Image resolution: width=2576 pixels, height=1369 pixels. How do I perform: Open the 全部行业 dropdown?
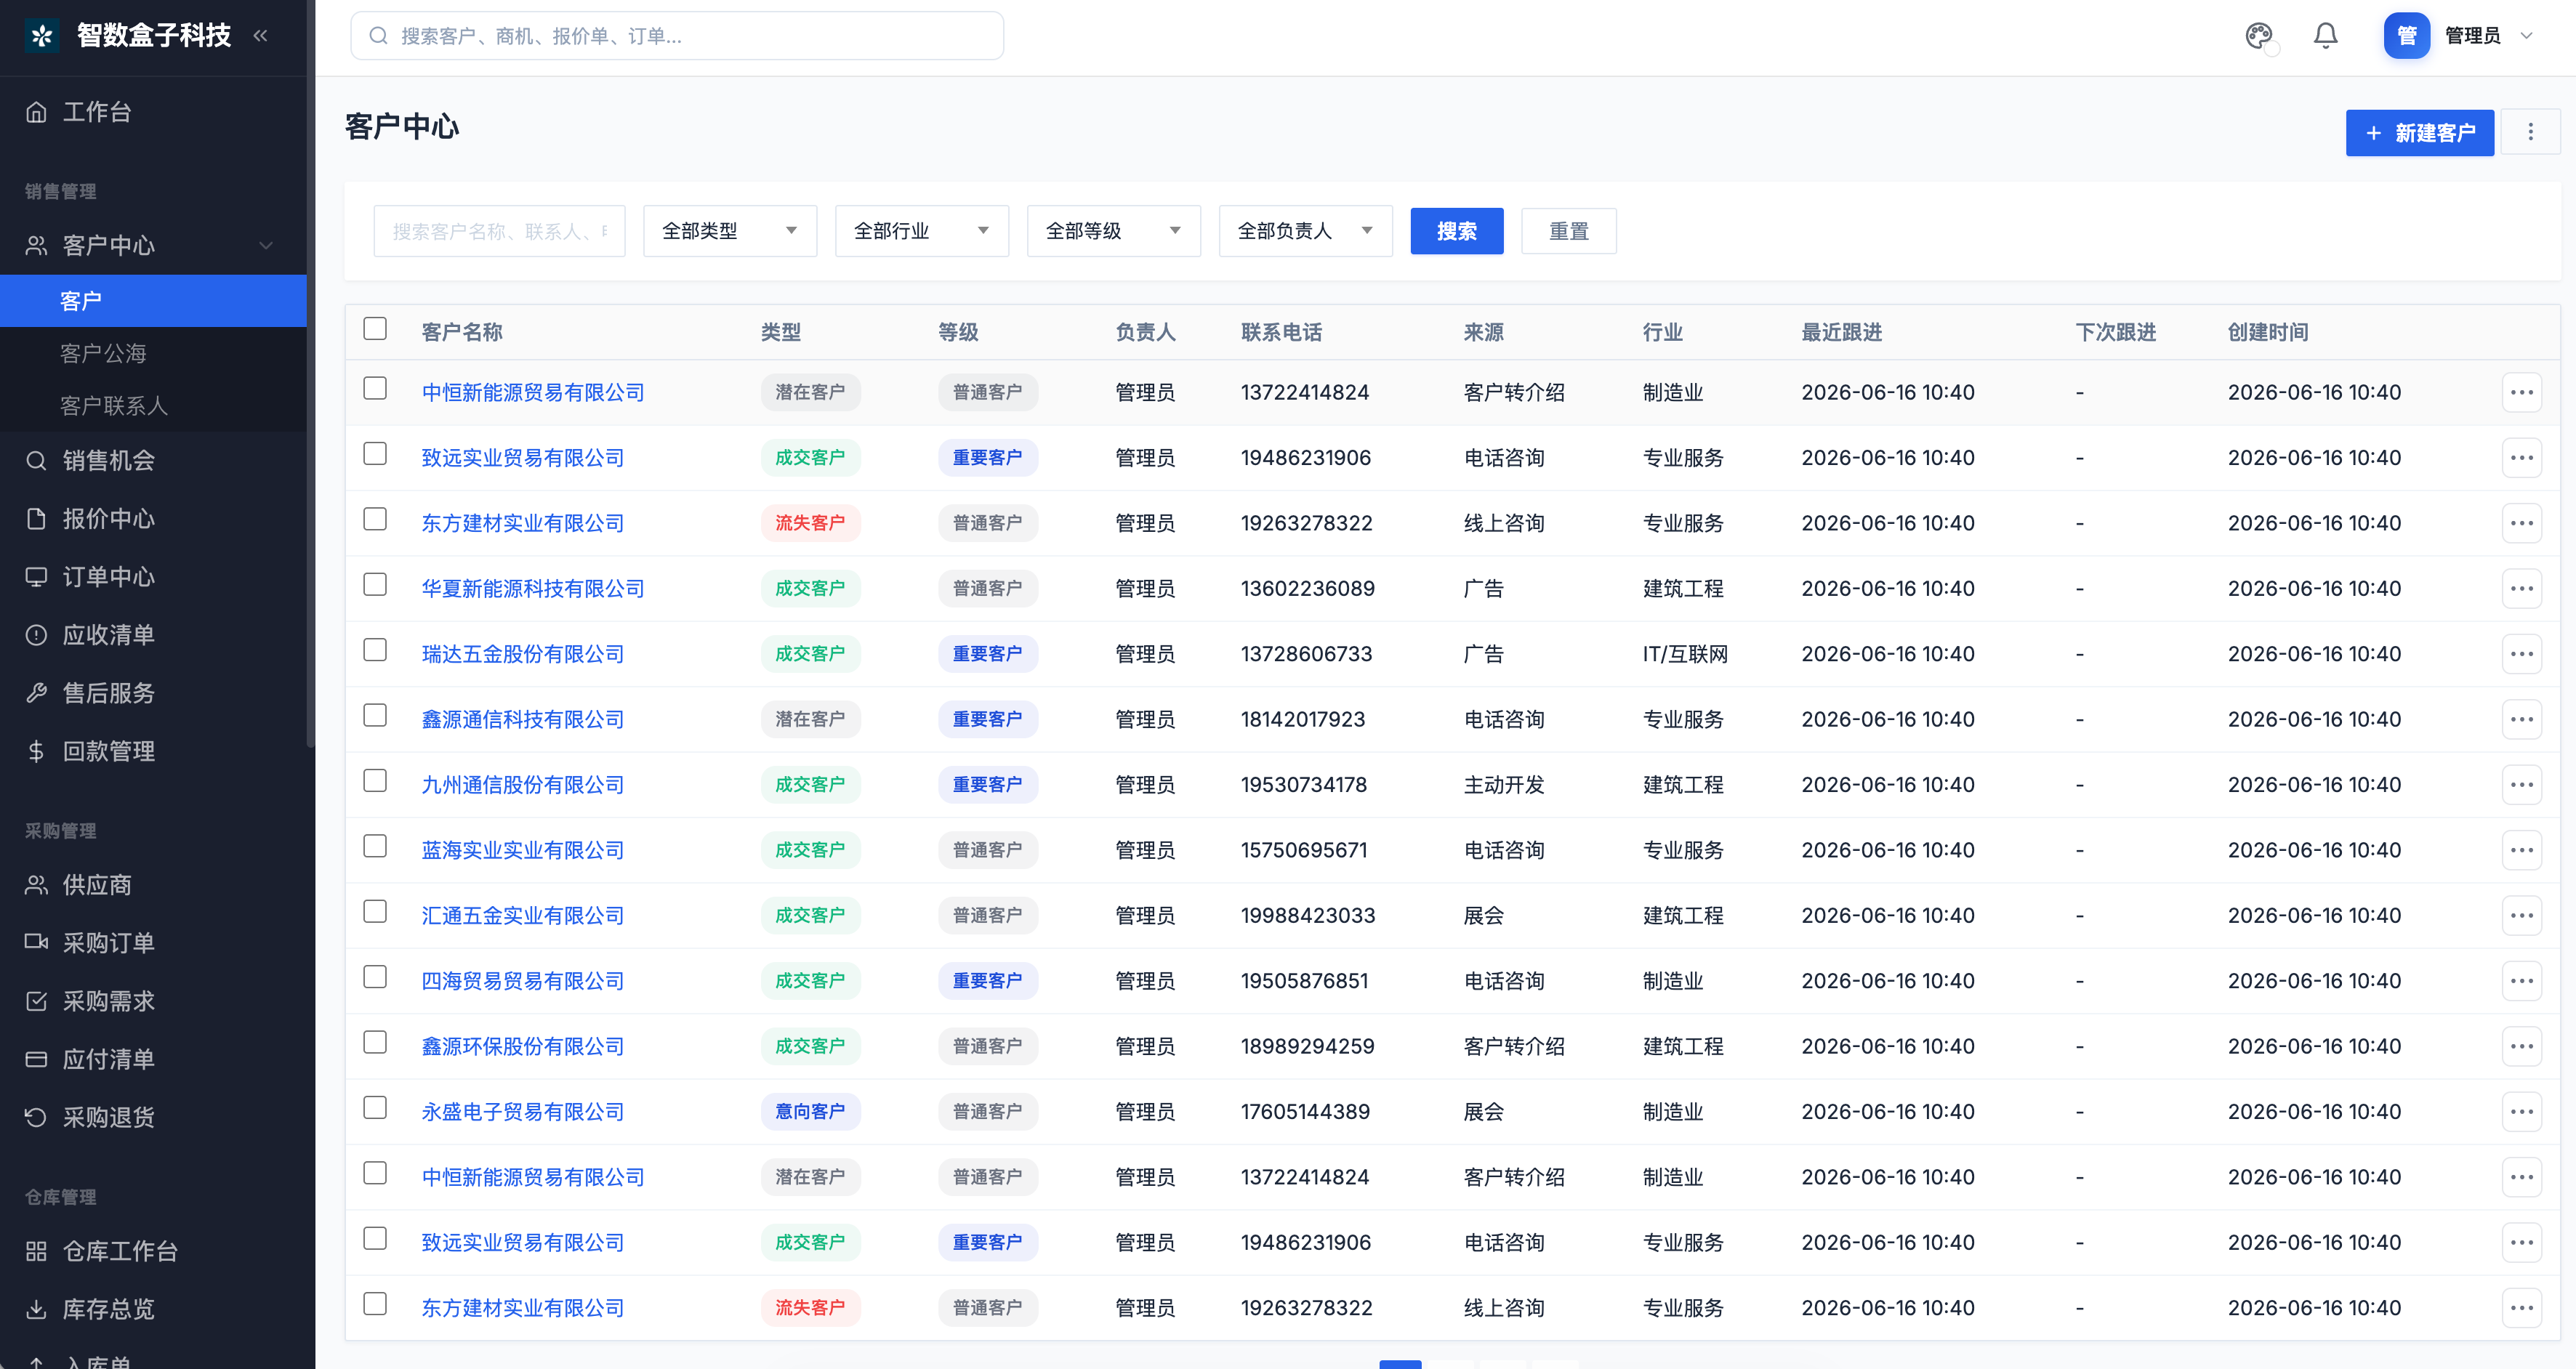[922, 231]
